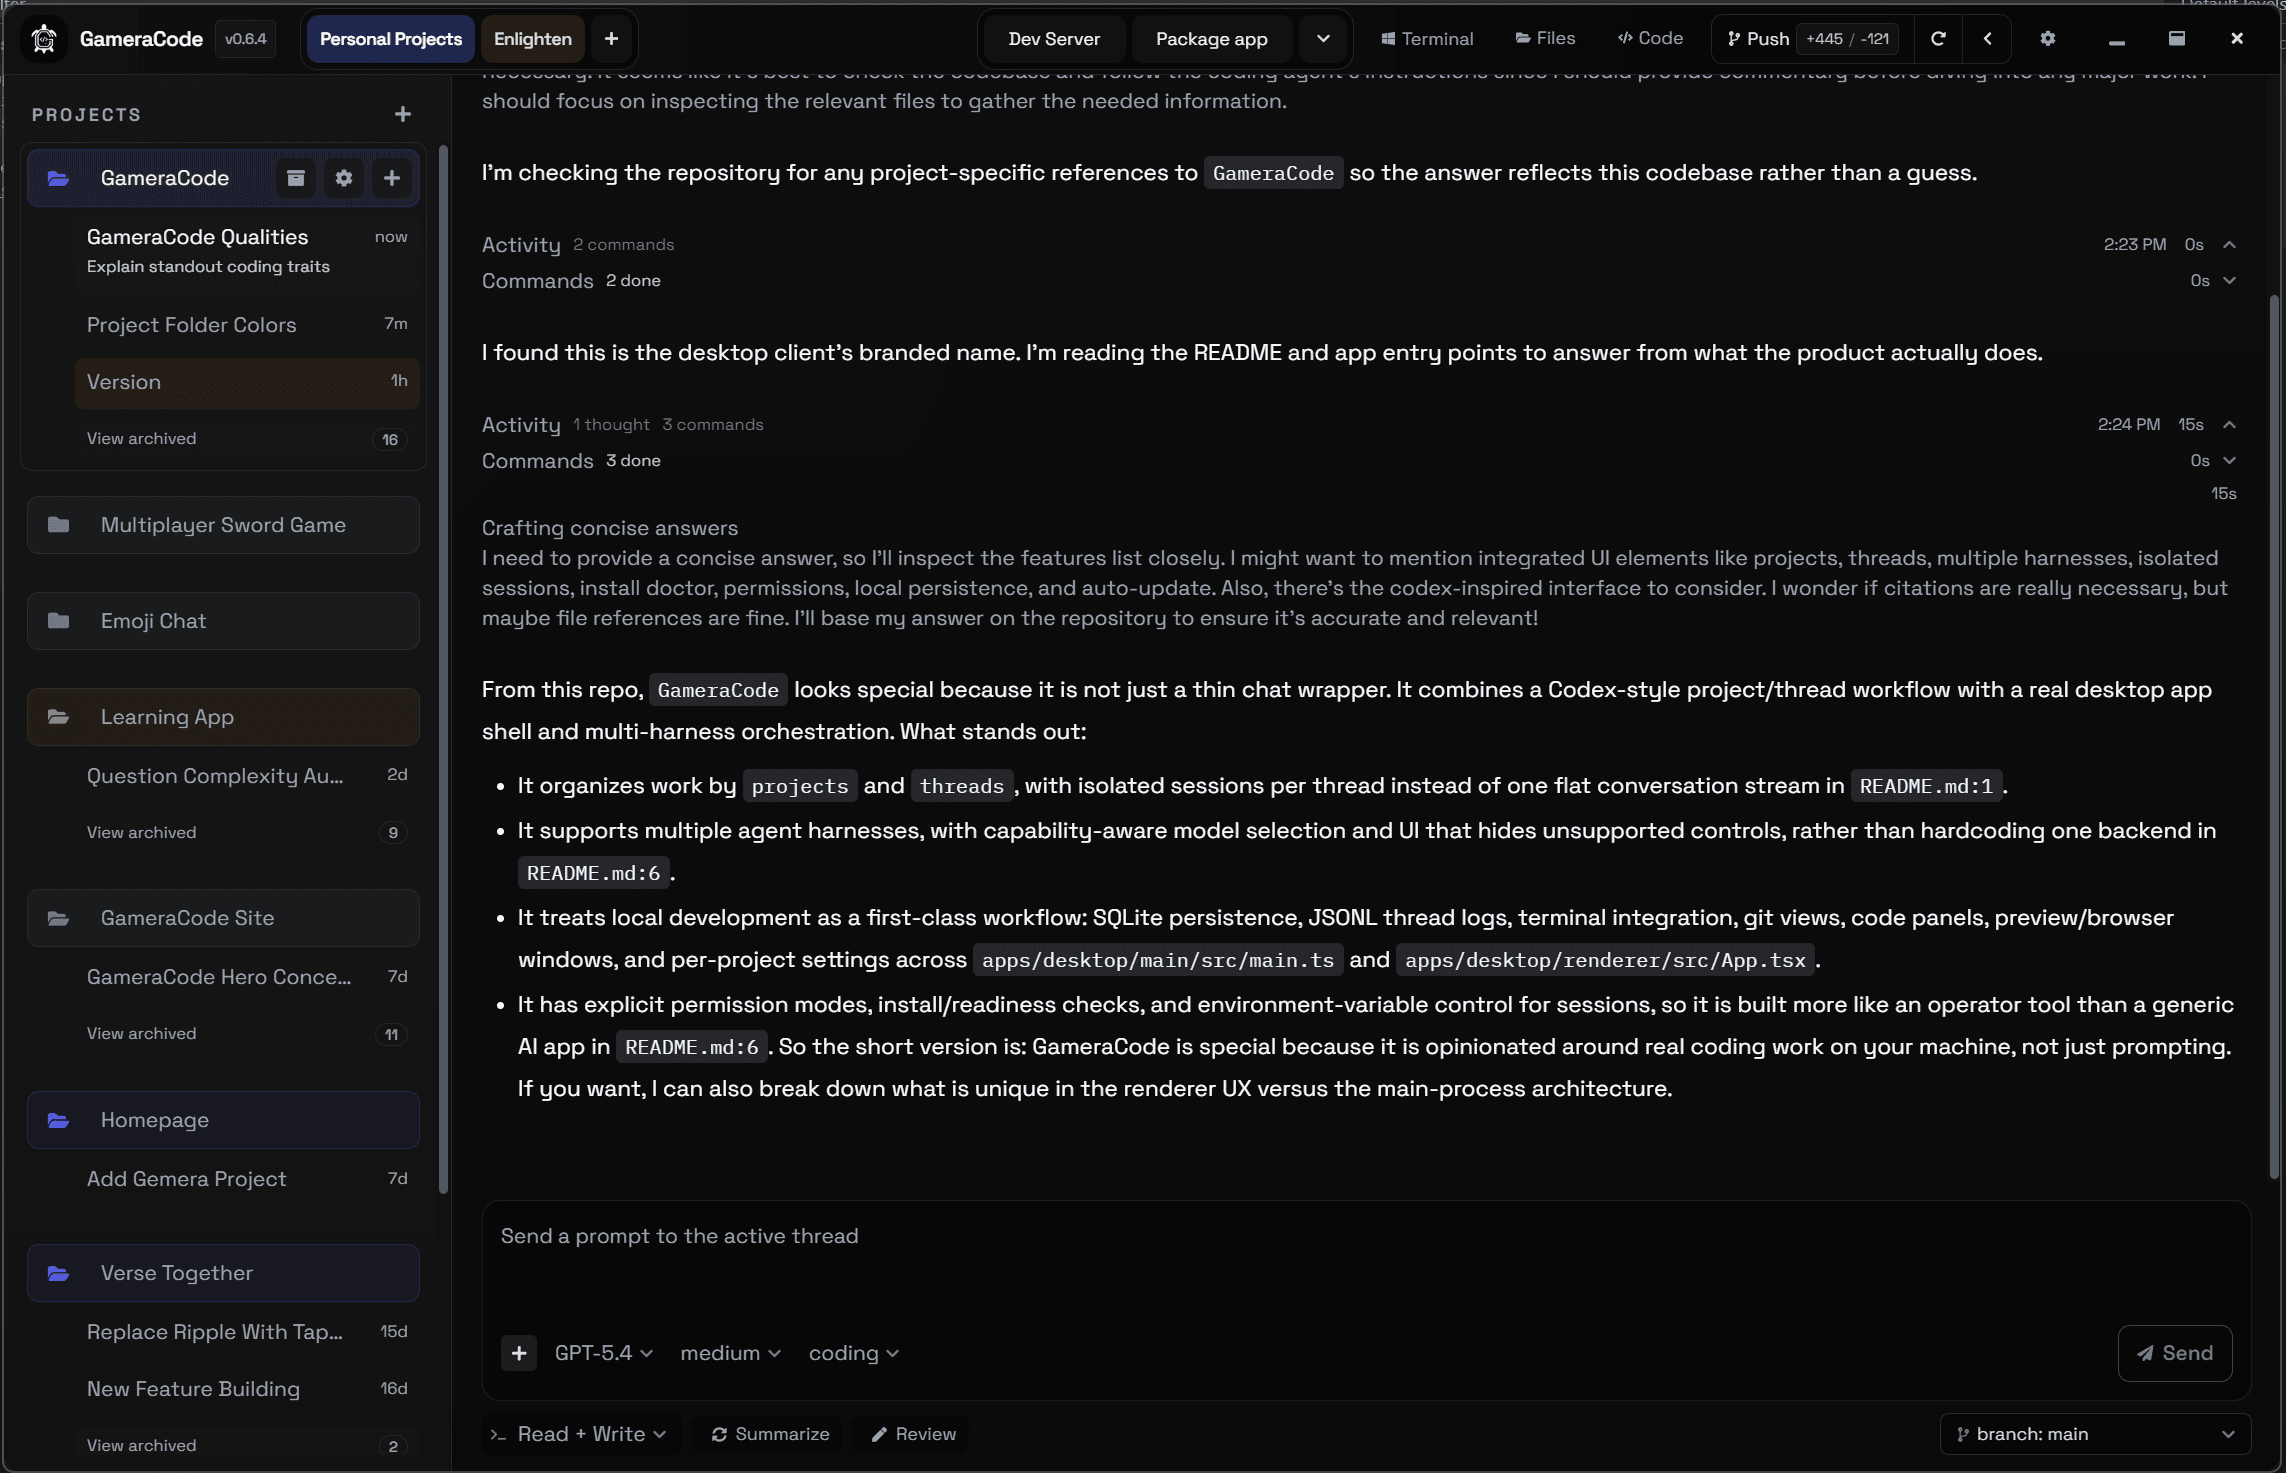Click the Learning App folder icon
Screen dimensions: 2286x1473
[59, 717]
